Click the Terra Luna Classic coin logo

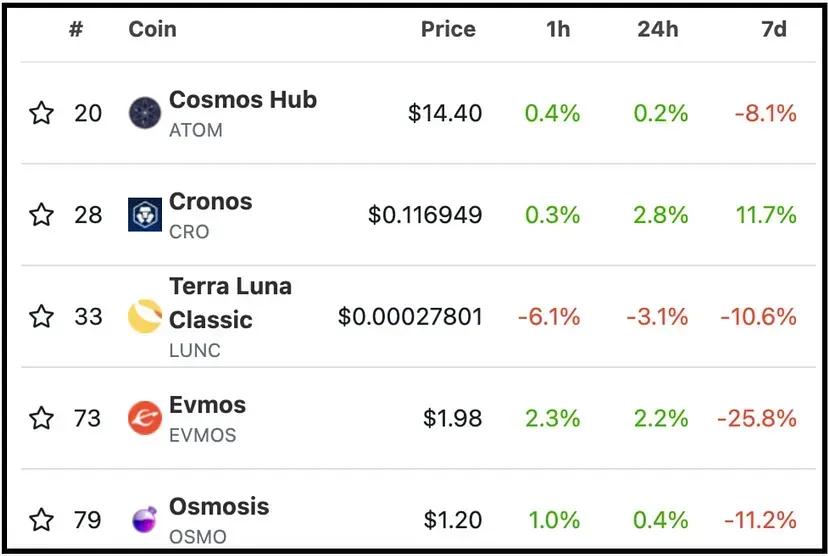[x=145, y=316]
